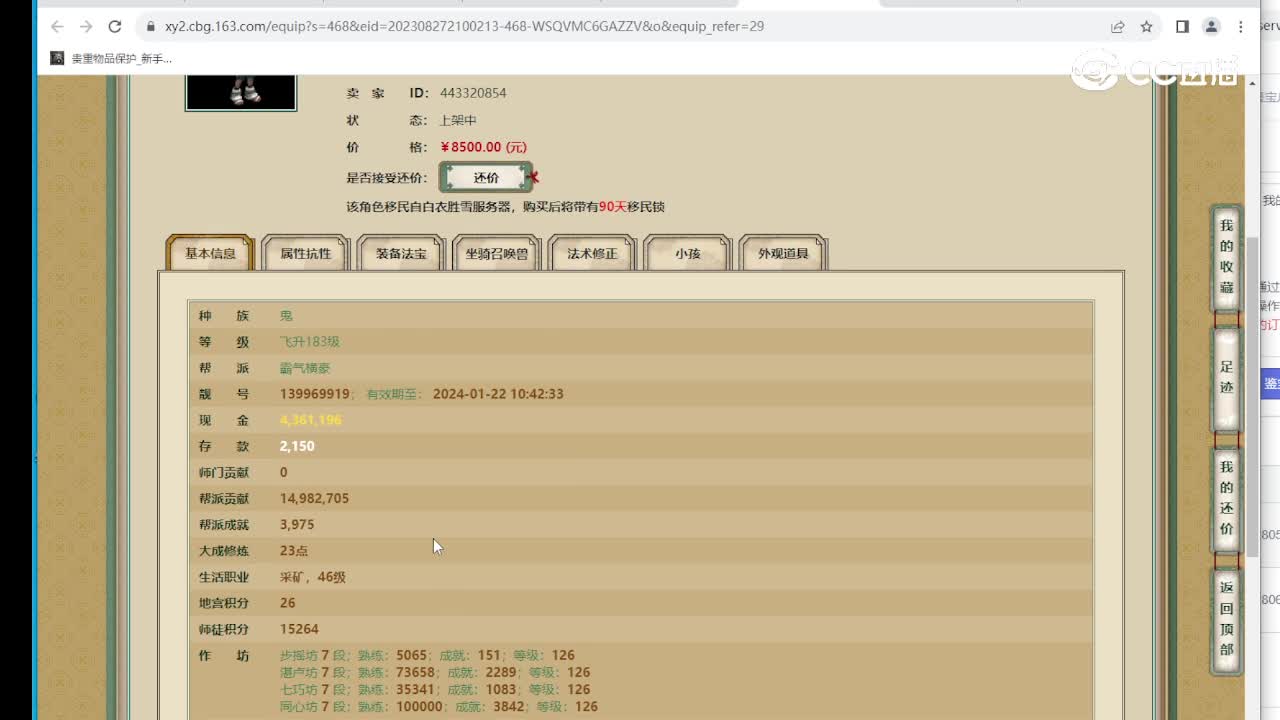Open Chrome three-dot menu
1280x720 pixels.
pyautogui.click(x=1241, y=27)
